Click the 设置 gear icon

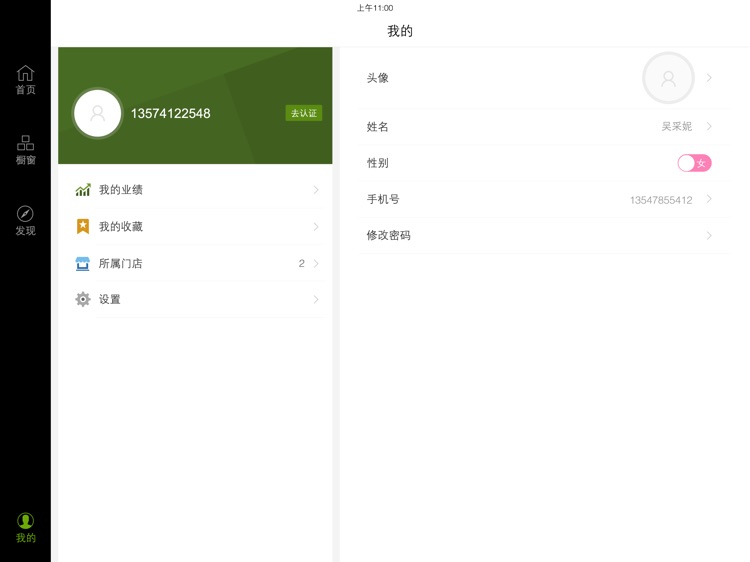coord(83,299)
